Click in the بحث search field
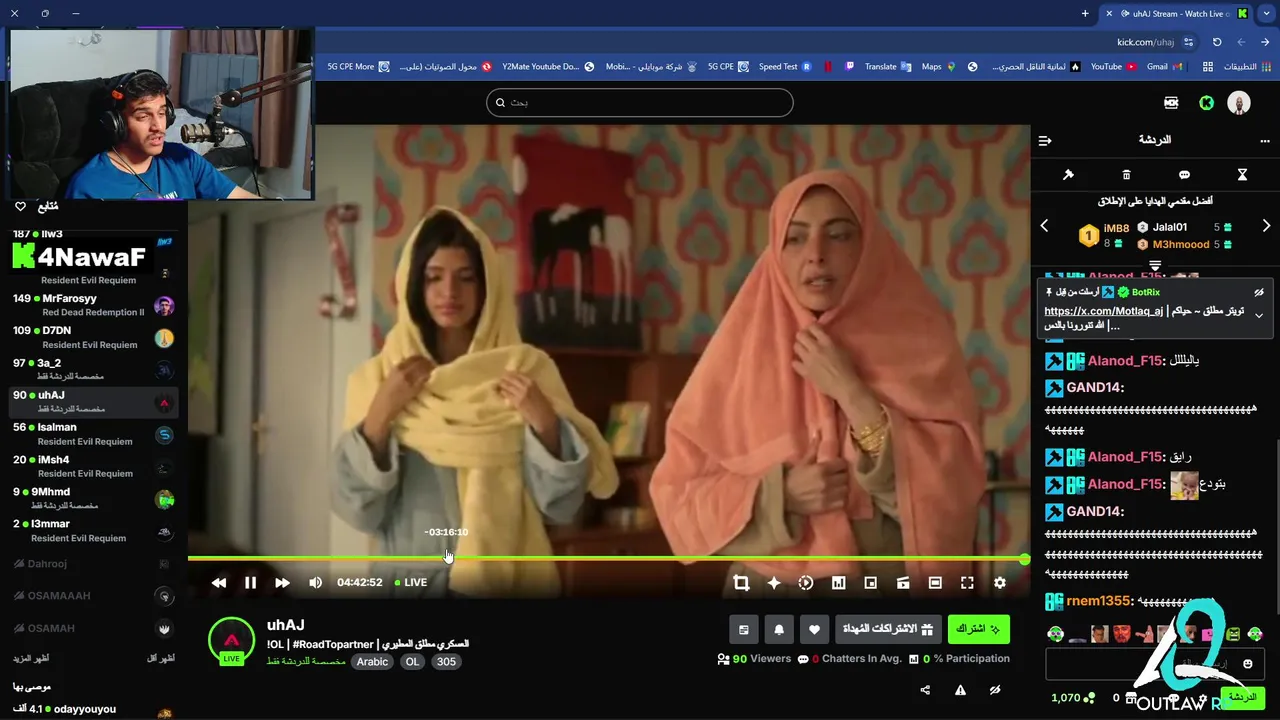Image resolution: width=1280 pixels, height=720 pixels. coord(640,102)
